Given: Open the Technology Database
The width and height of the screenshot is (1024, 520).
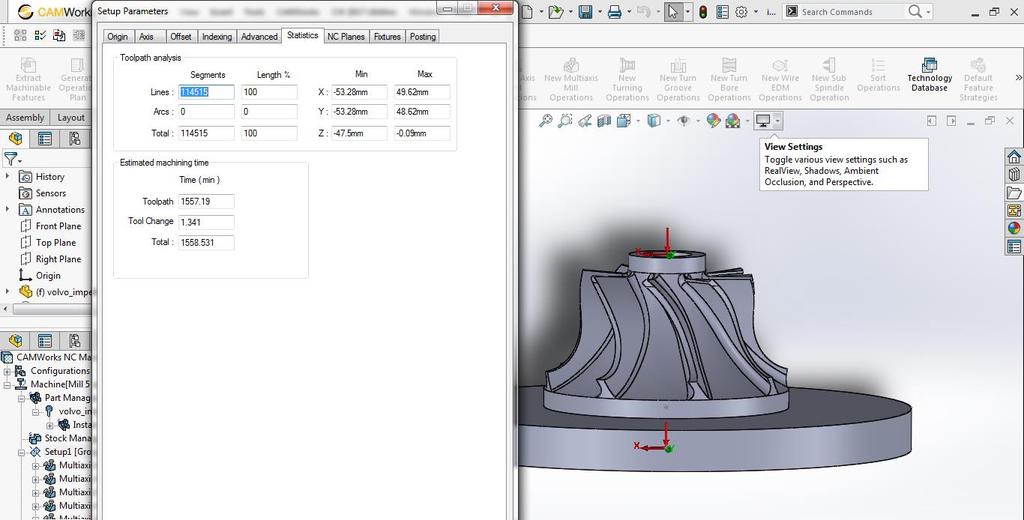Looking at the screenshot, I should pyautogui.click(x=929, y=74).
